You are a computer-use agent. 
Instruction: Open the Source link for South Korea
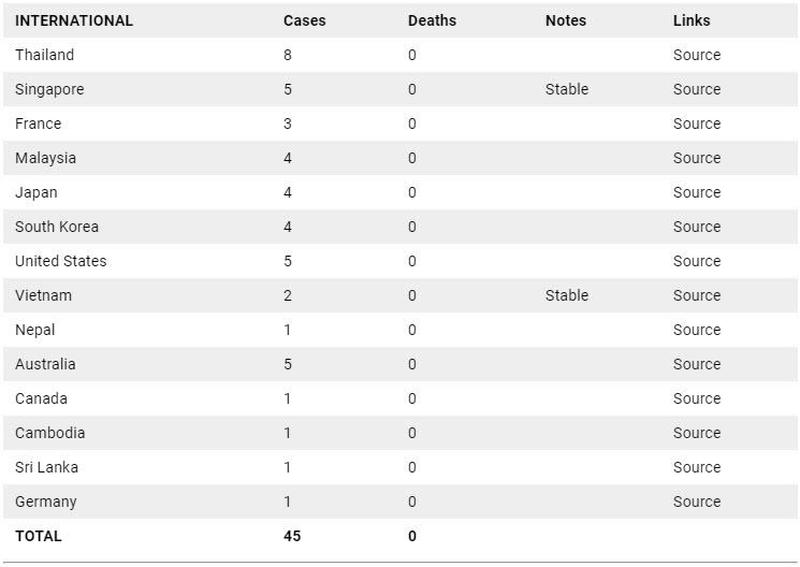tap(696, 227)
